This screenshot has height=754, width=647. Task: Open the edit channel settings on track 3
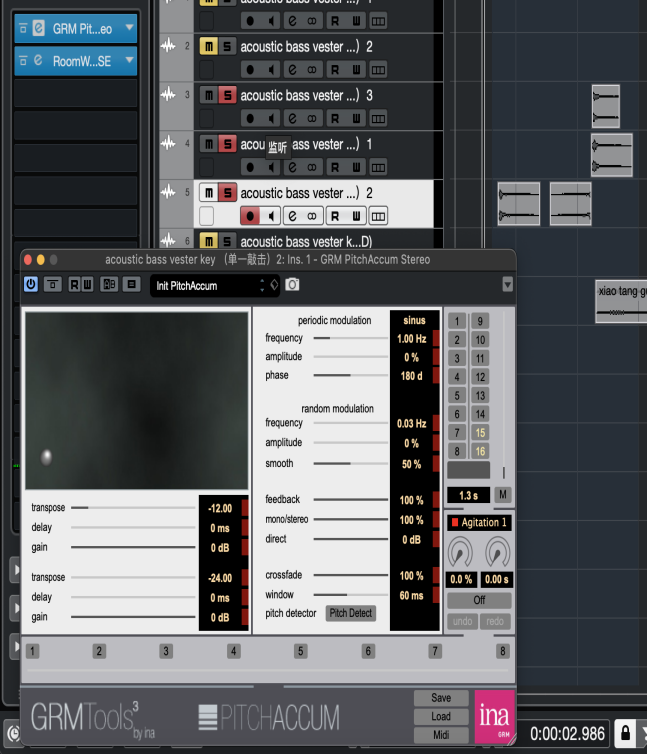(x=292, y=119)
